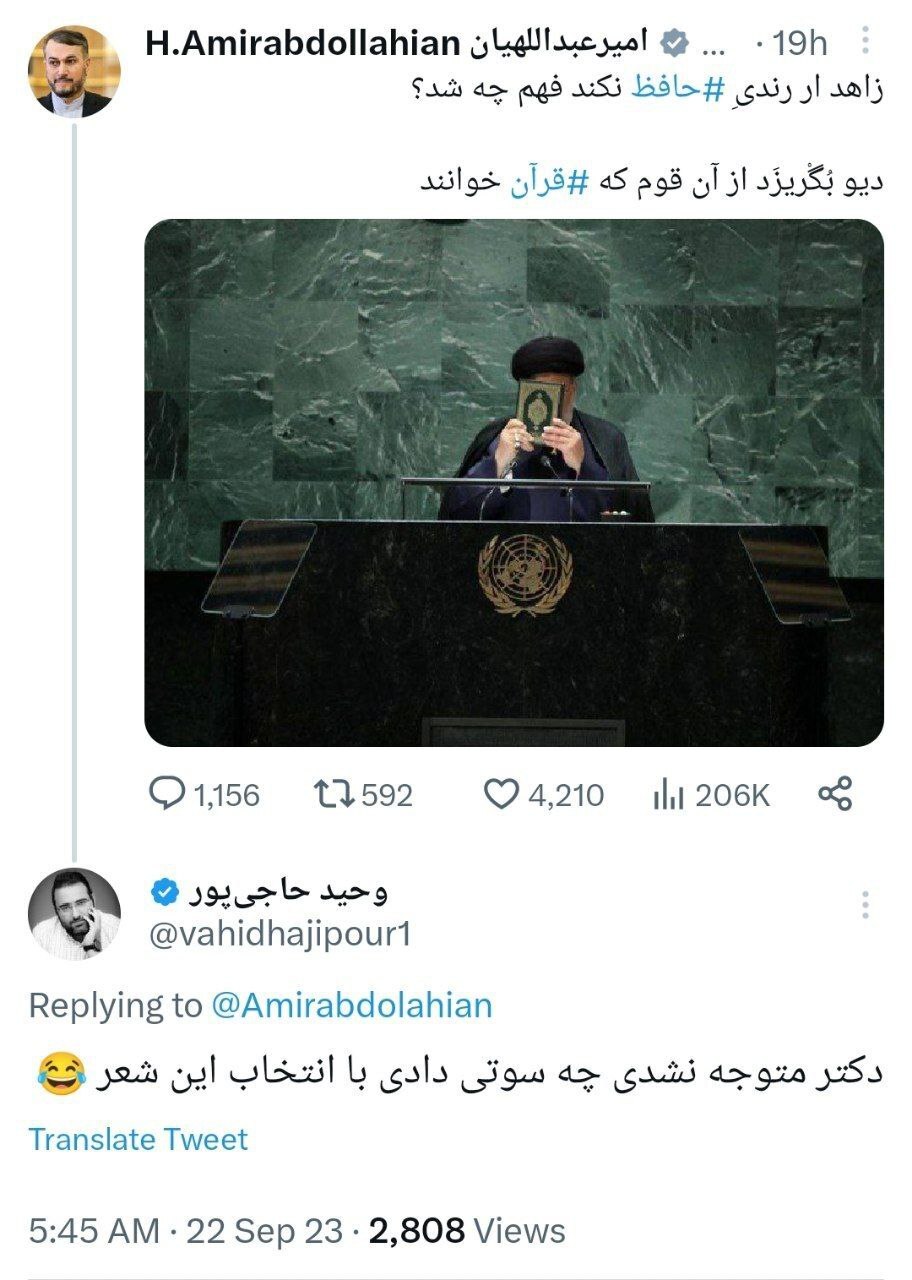Click the share icon under the photo
912x1280 pixels.
[x=835, y=794]
